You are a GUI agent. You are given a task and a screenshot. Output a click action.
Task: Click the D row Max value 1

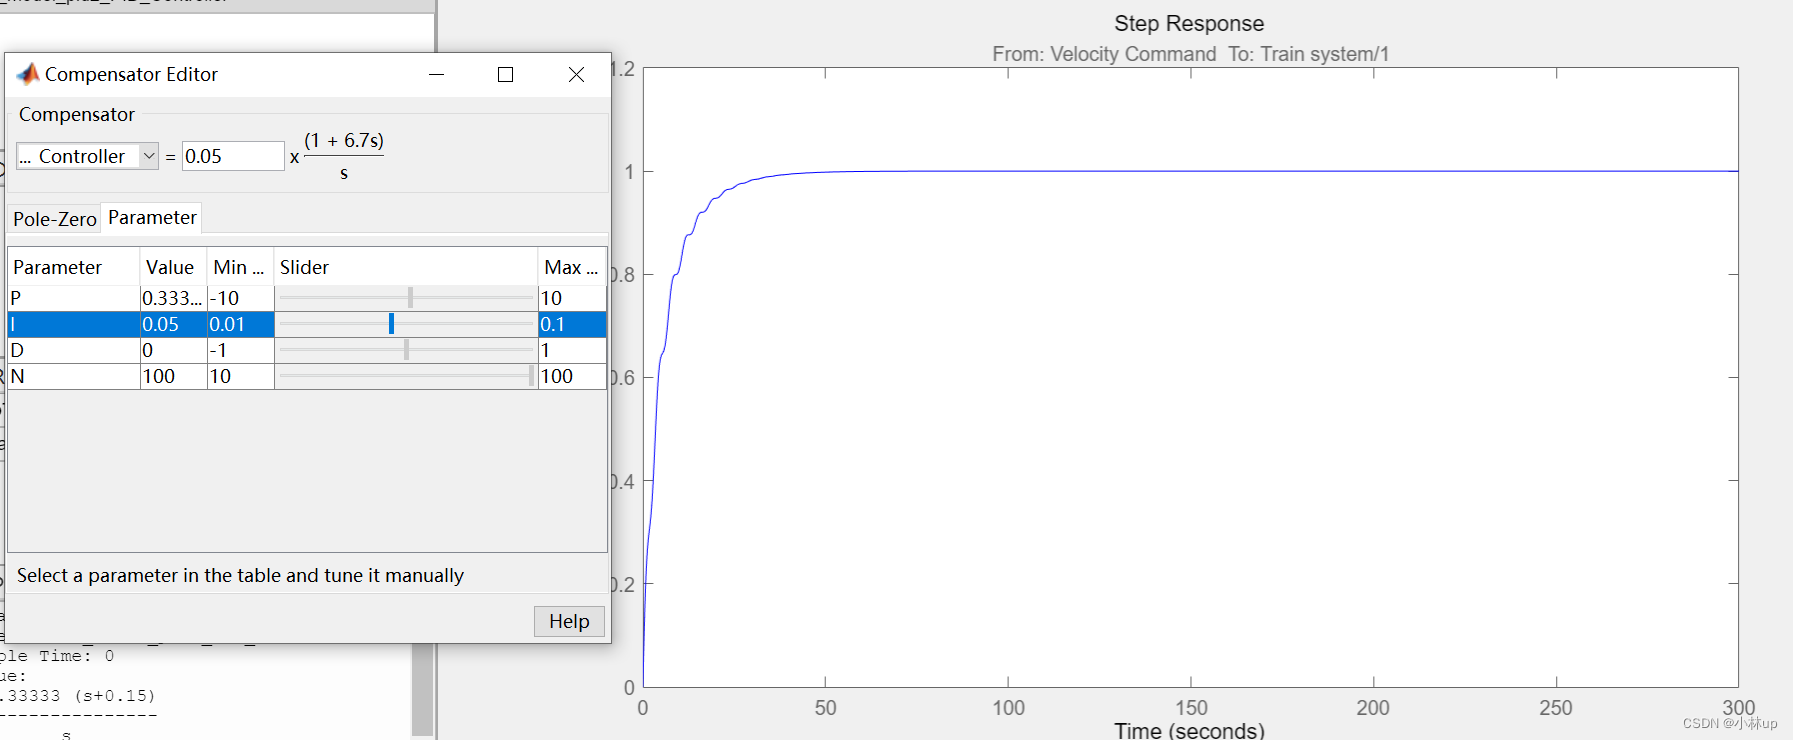point(572,350)
